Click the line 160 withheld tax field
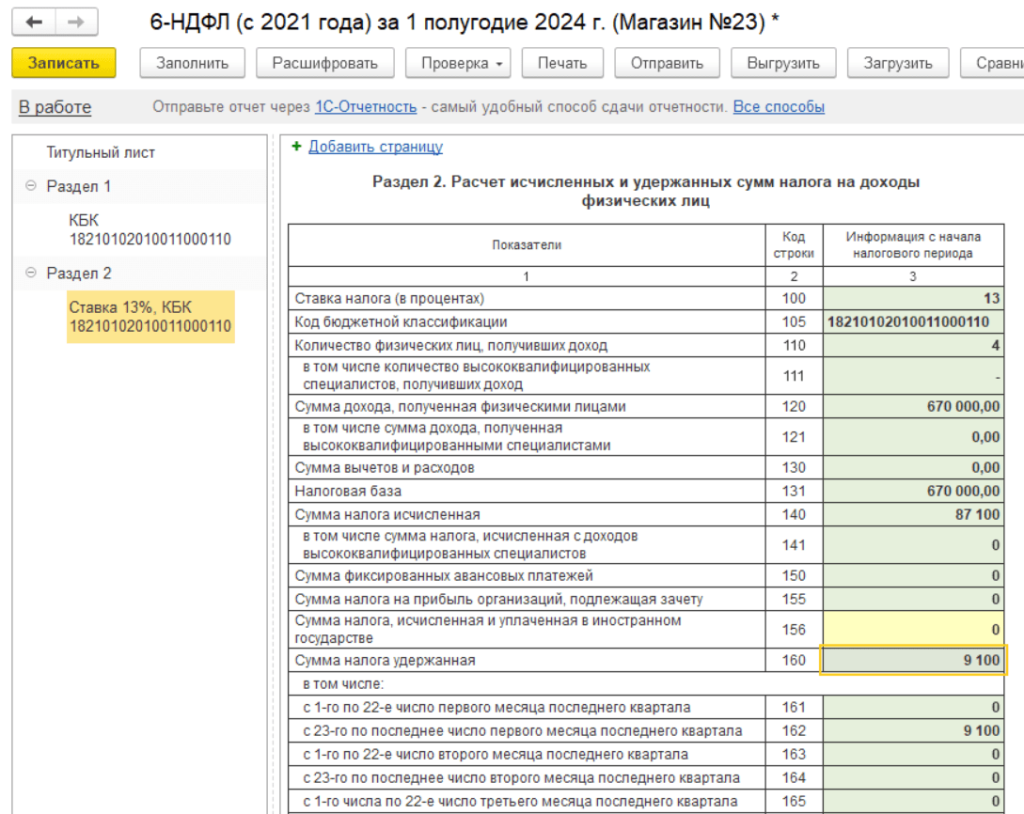Viewport: 1024px width, 814px height. (x=913, y=660)
